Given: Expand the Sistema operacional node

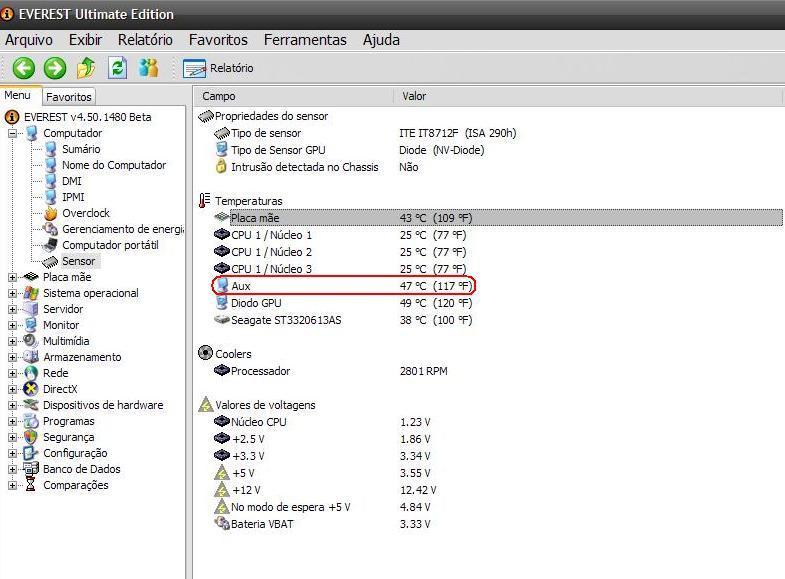Looking at the screenshot, I should (x=13, y=293).
